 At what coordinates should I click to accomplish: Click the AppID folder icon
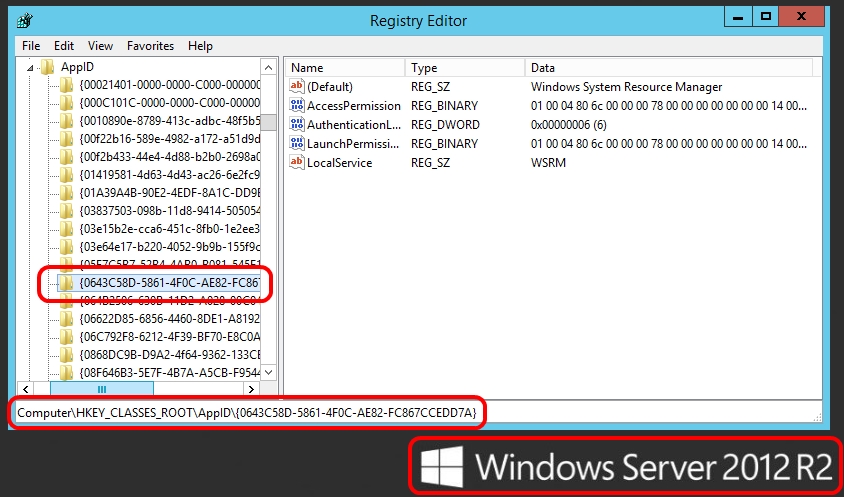[48, 67]
